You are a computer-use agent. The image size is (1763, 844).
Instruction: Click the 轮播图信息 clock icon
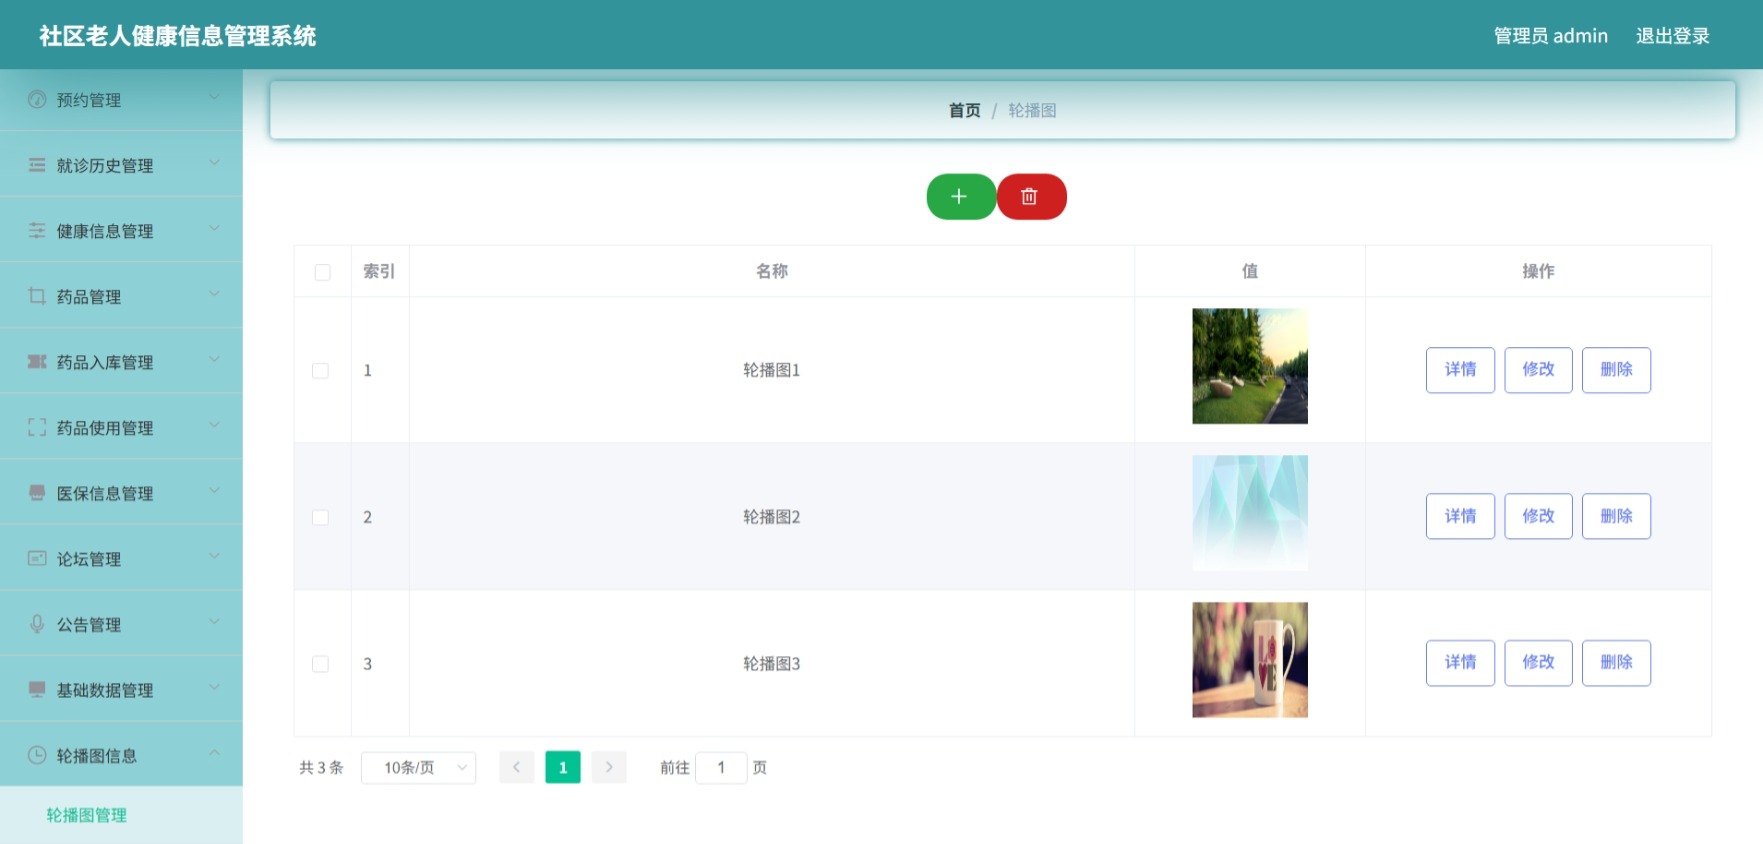pos(37,755)
